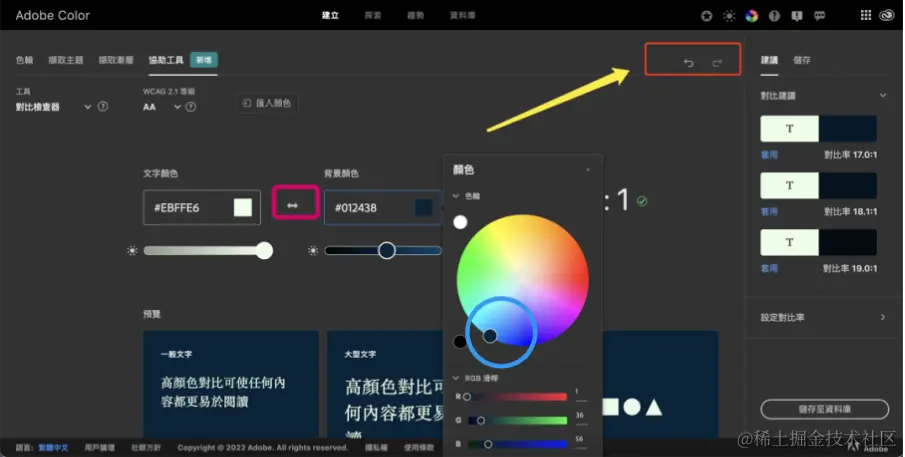
Task: Click the B blue slider
Action: (x=517, y=444)
